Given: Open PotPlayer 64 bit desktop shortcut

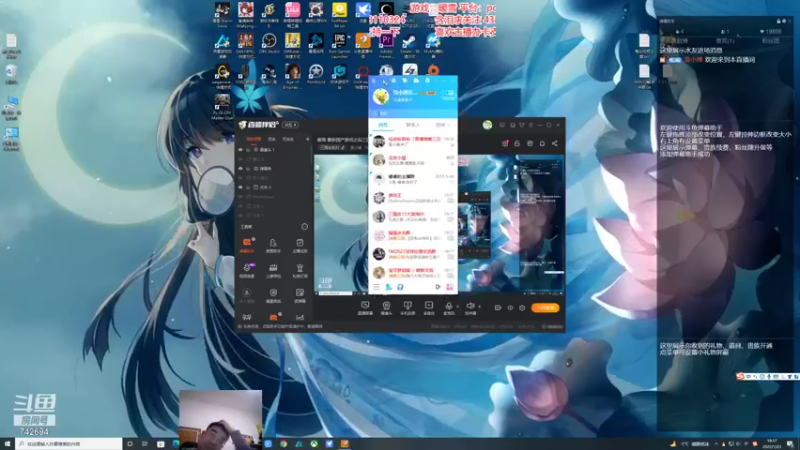Looking at the screenshot, I should click(x=339, y=14).
